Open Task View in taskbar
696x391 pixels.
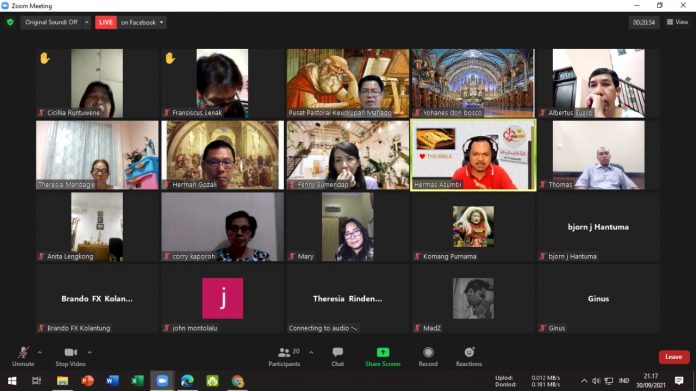point(37,381)
